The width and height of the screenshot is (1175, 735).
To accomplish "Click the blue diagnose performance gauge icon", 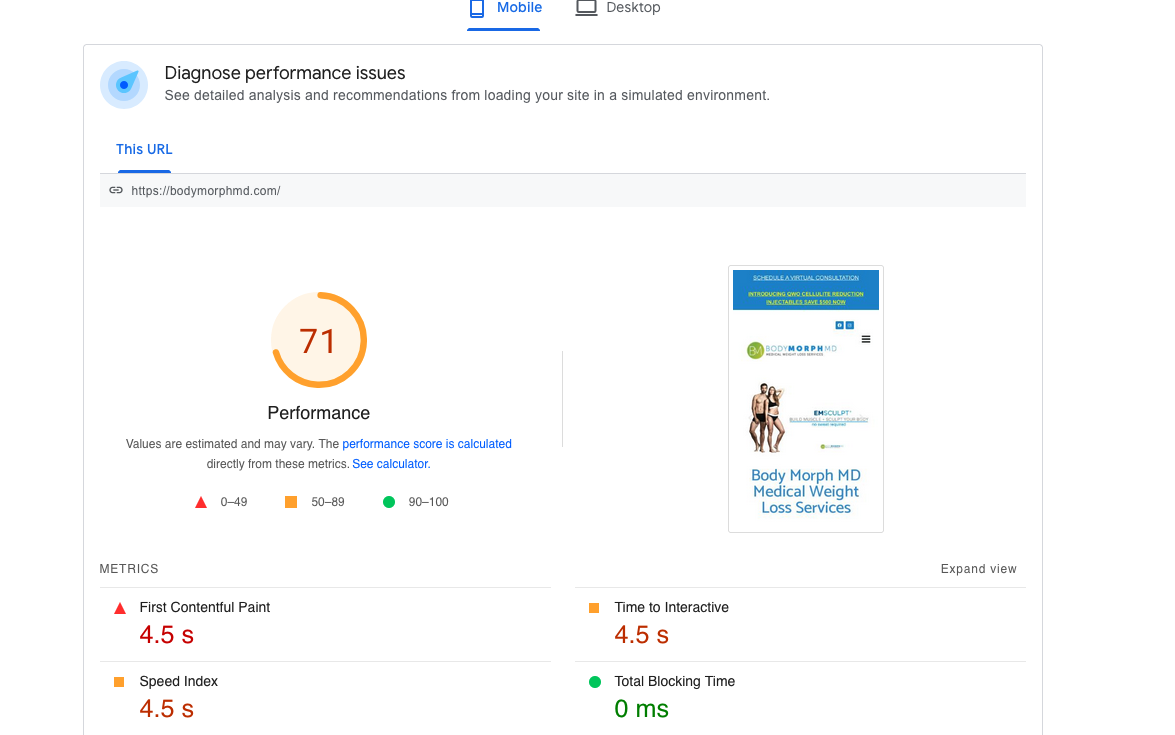I will click(124, 85).
